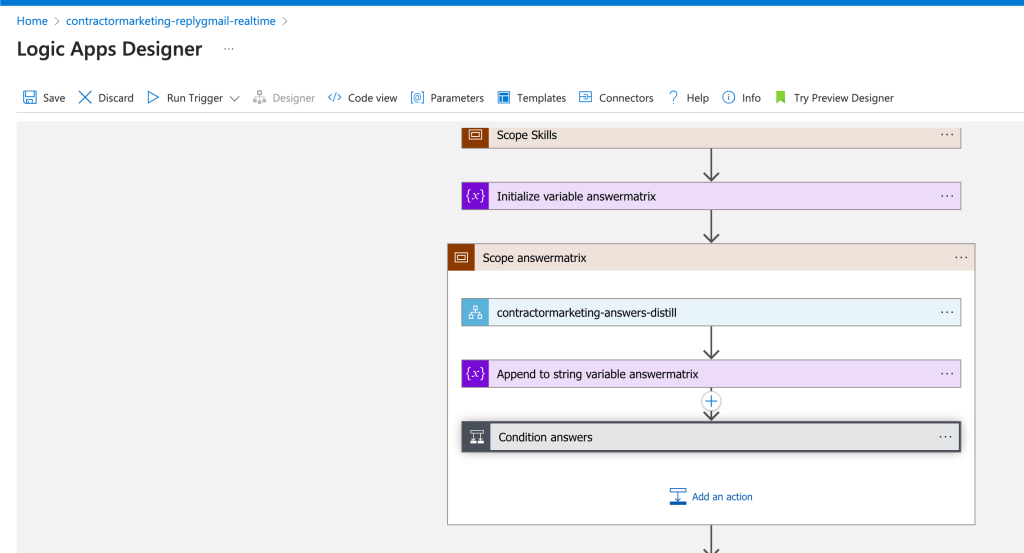Image resolution: width=1024 pixels, height=553 pixels.
Task: Open the Run Trigger dropdown chevron
Action: [x=234, y=99]
